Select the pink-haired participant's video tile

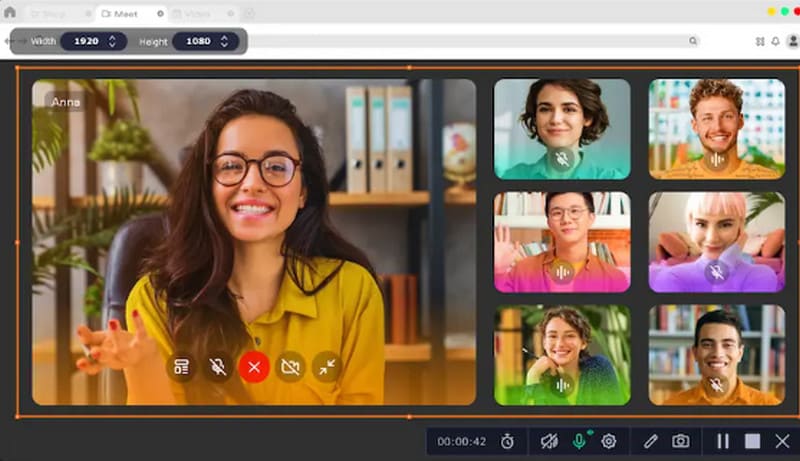point(715,242)
